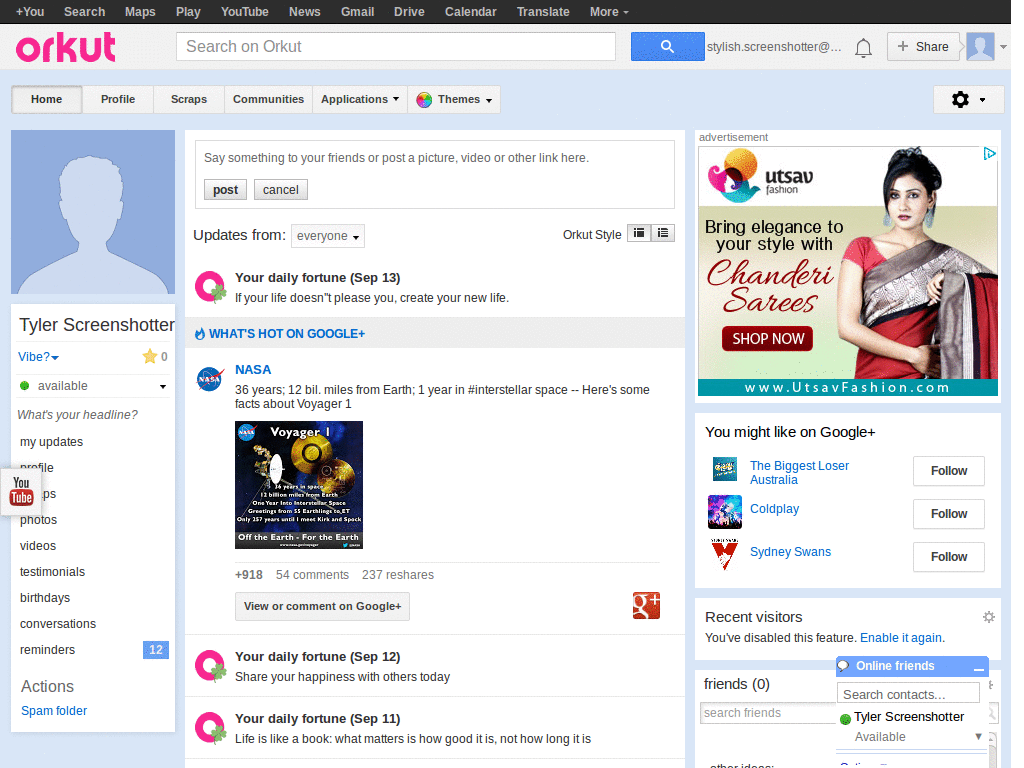This screenshot has height=768, width=1024.
Task: Click the Share button
Action: 923,46
